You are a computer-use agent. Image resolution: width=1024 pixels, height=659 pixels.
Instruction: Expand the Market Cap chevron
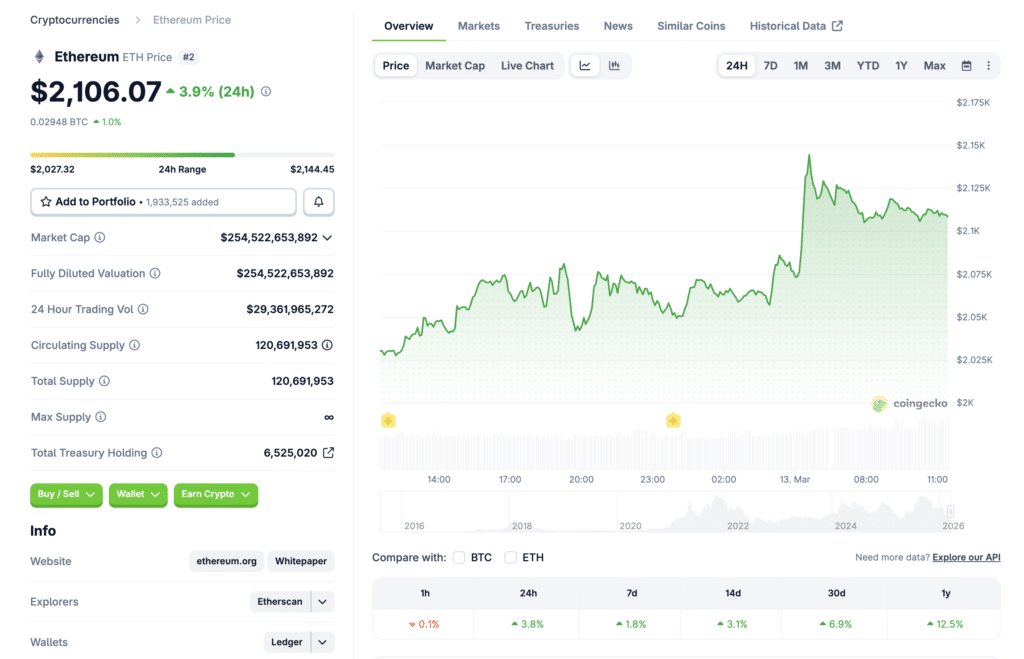[328, 238]
